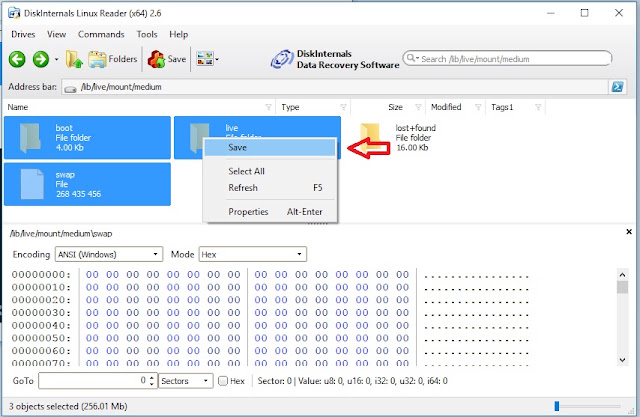This screenshot has height=417, width=640.
Task: Open the view mode thumbnails icon
Action: point(205,59)
